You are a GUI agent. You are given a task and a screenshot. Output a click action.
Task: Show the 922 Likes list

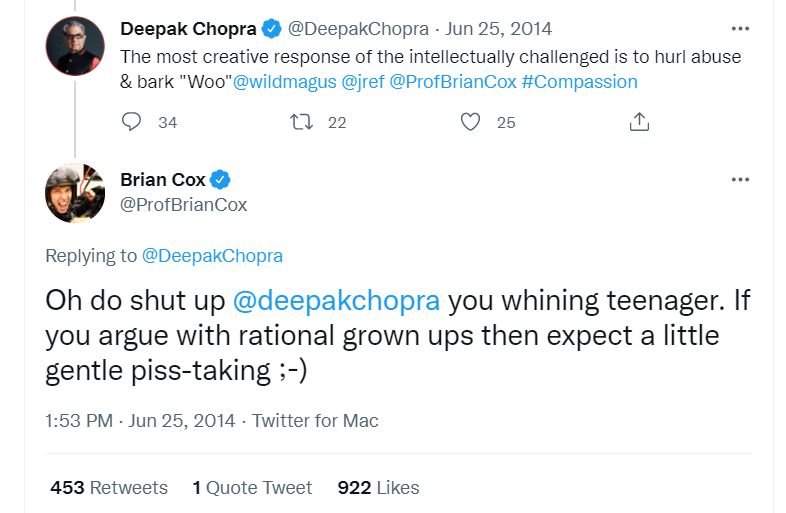[378, 488]
